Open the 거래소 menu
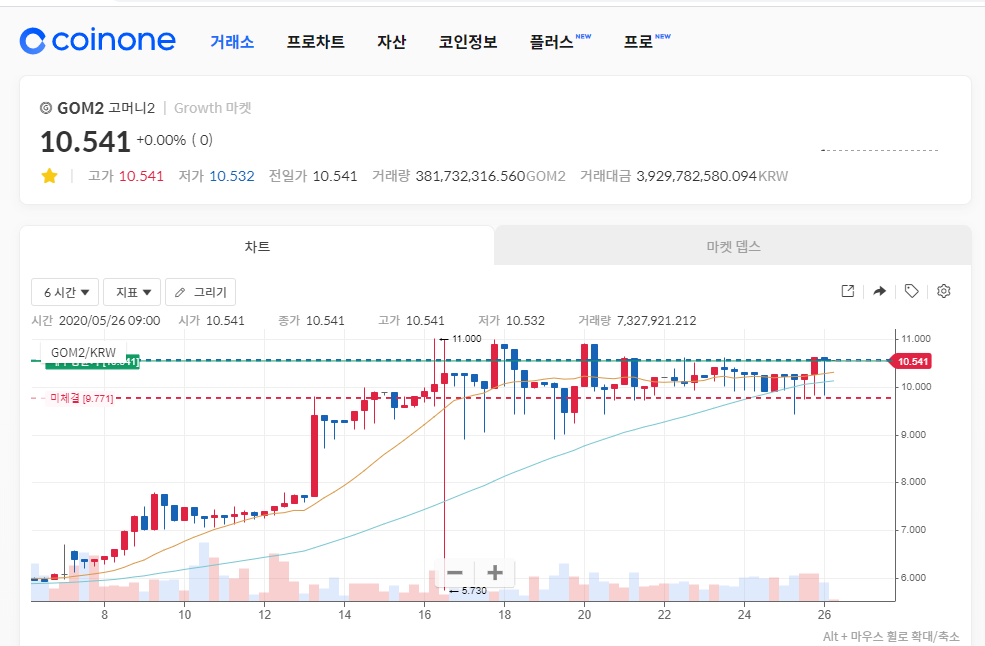985x646 pixels. (232, 42)
